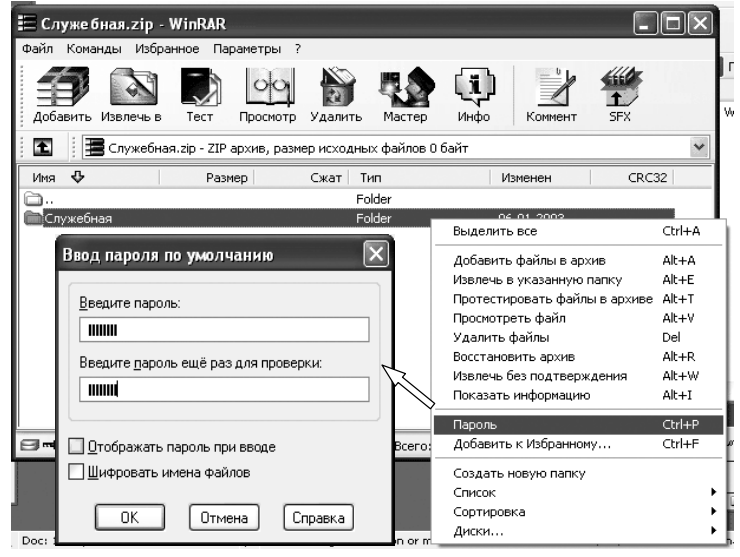Maximize the WinRAR window
The image size is (740, 557).
pos(673,23)
